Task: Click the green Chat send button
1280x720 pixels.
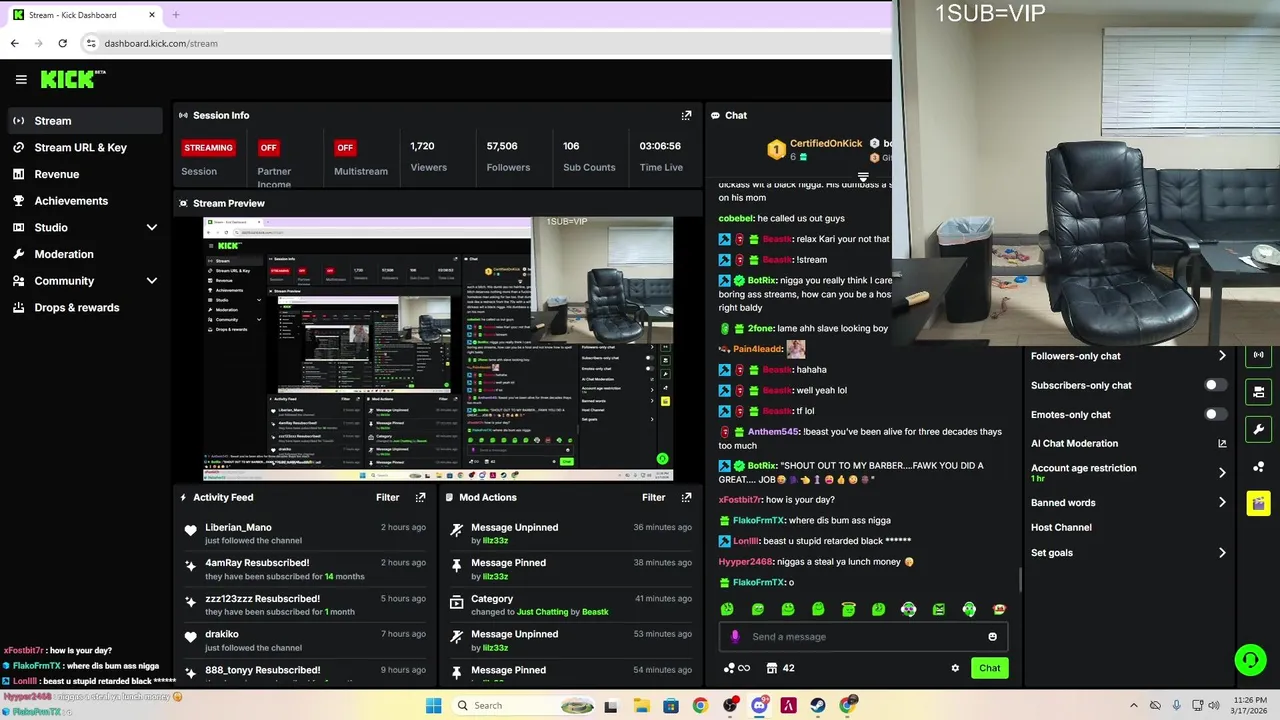Action: point(989,668)
